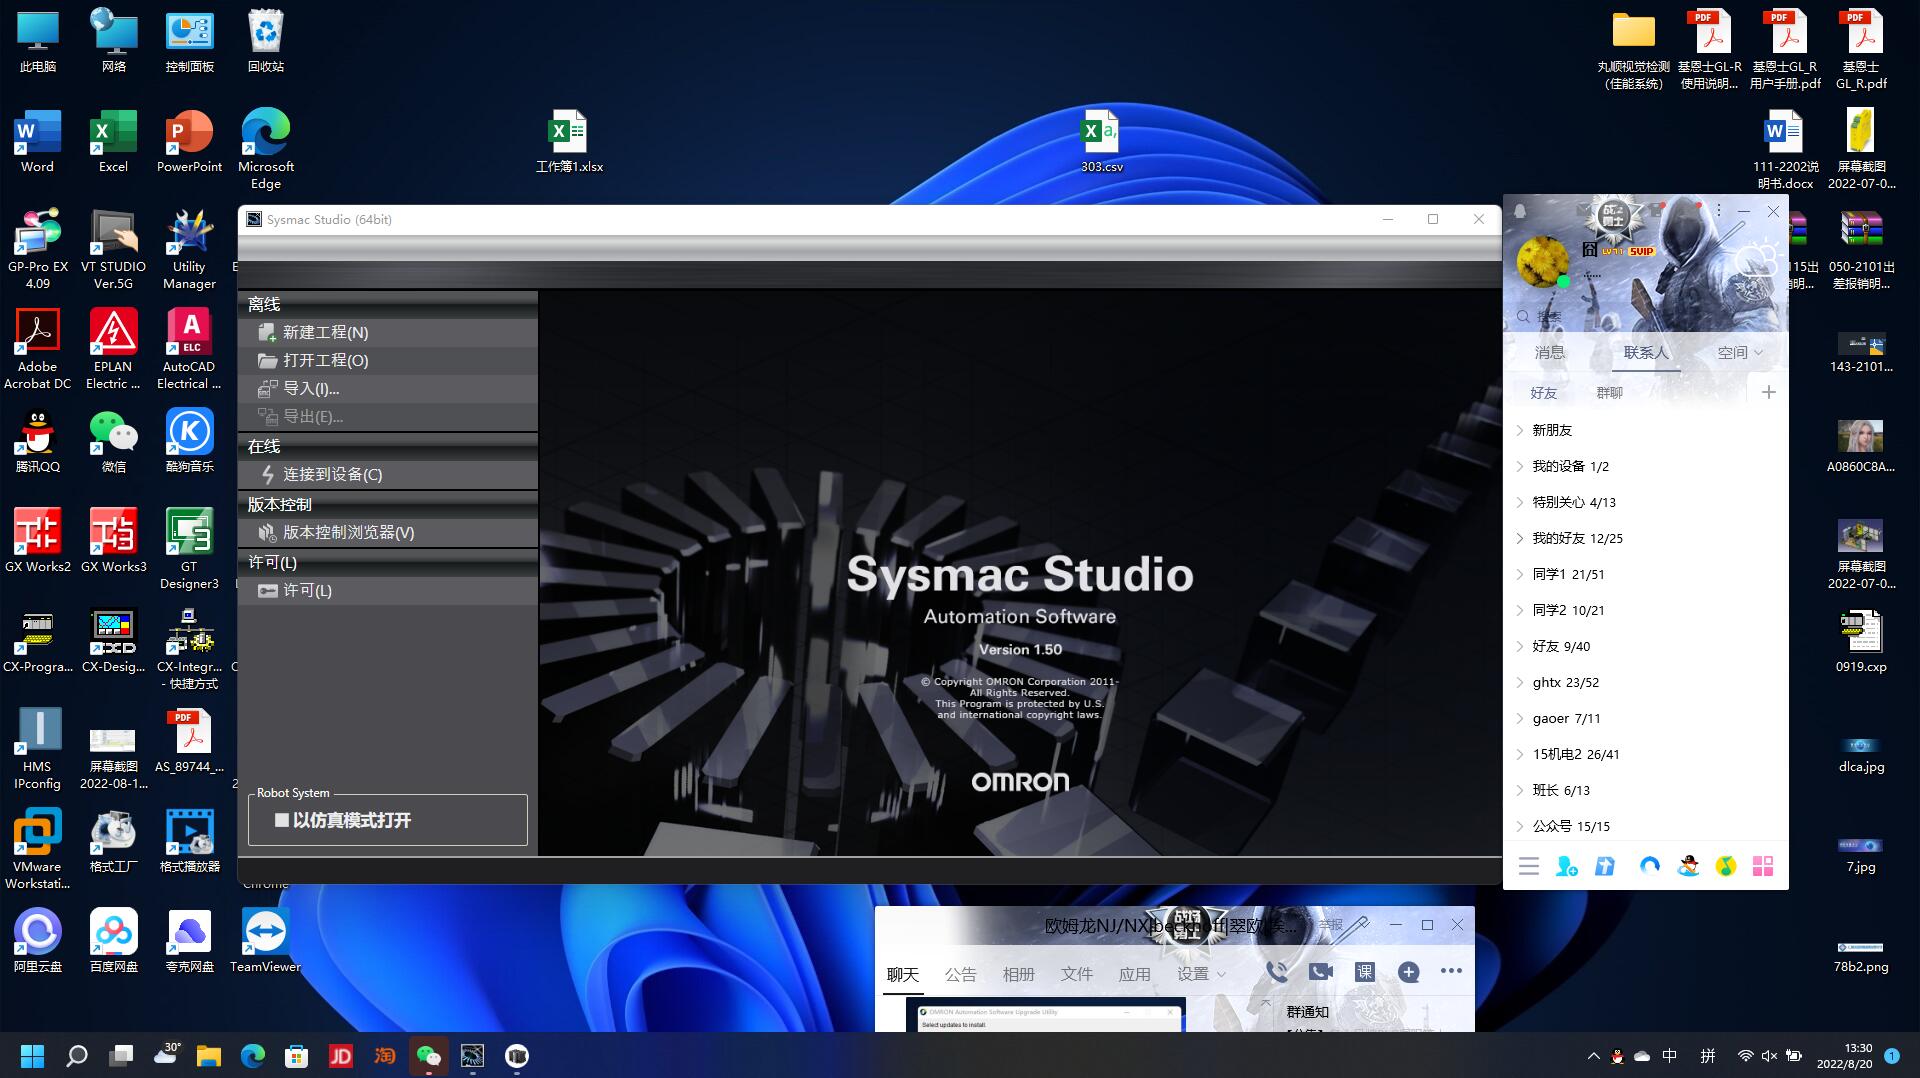Open the 打开工程 (Open Project) entry
Viewport: 1920px width, 1078px height.
click(325, 360)
